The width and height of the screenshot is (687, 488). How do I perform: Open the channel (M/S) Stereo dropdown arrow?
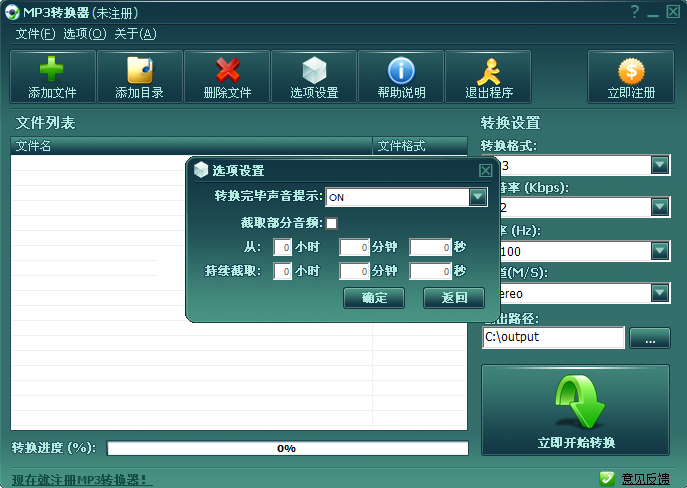coord(660,293)
